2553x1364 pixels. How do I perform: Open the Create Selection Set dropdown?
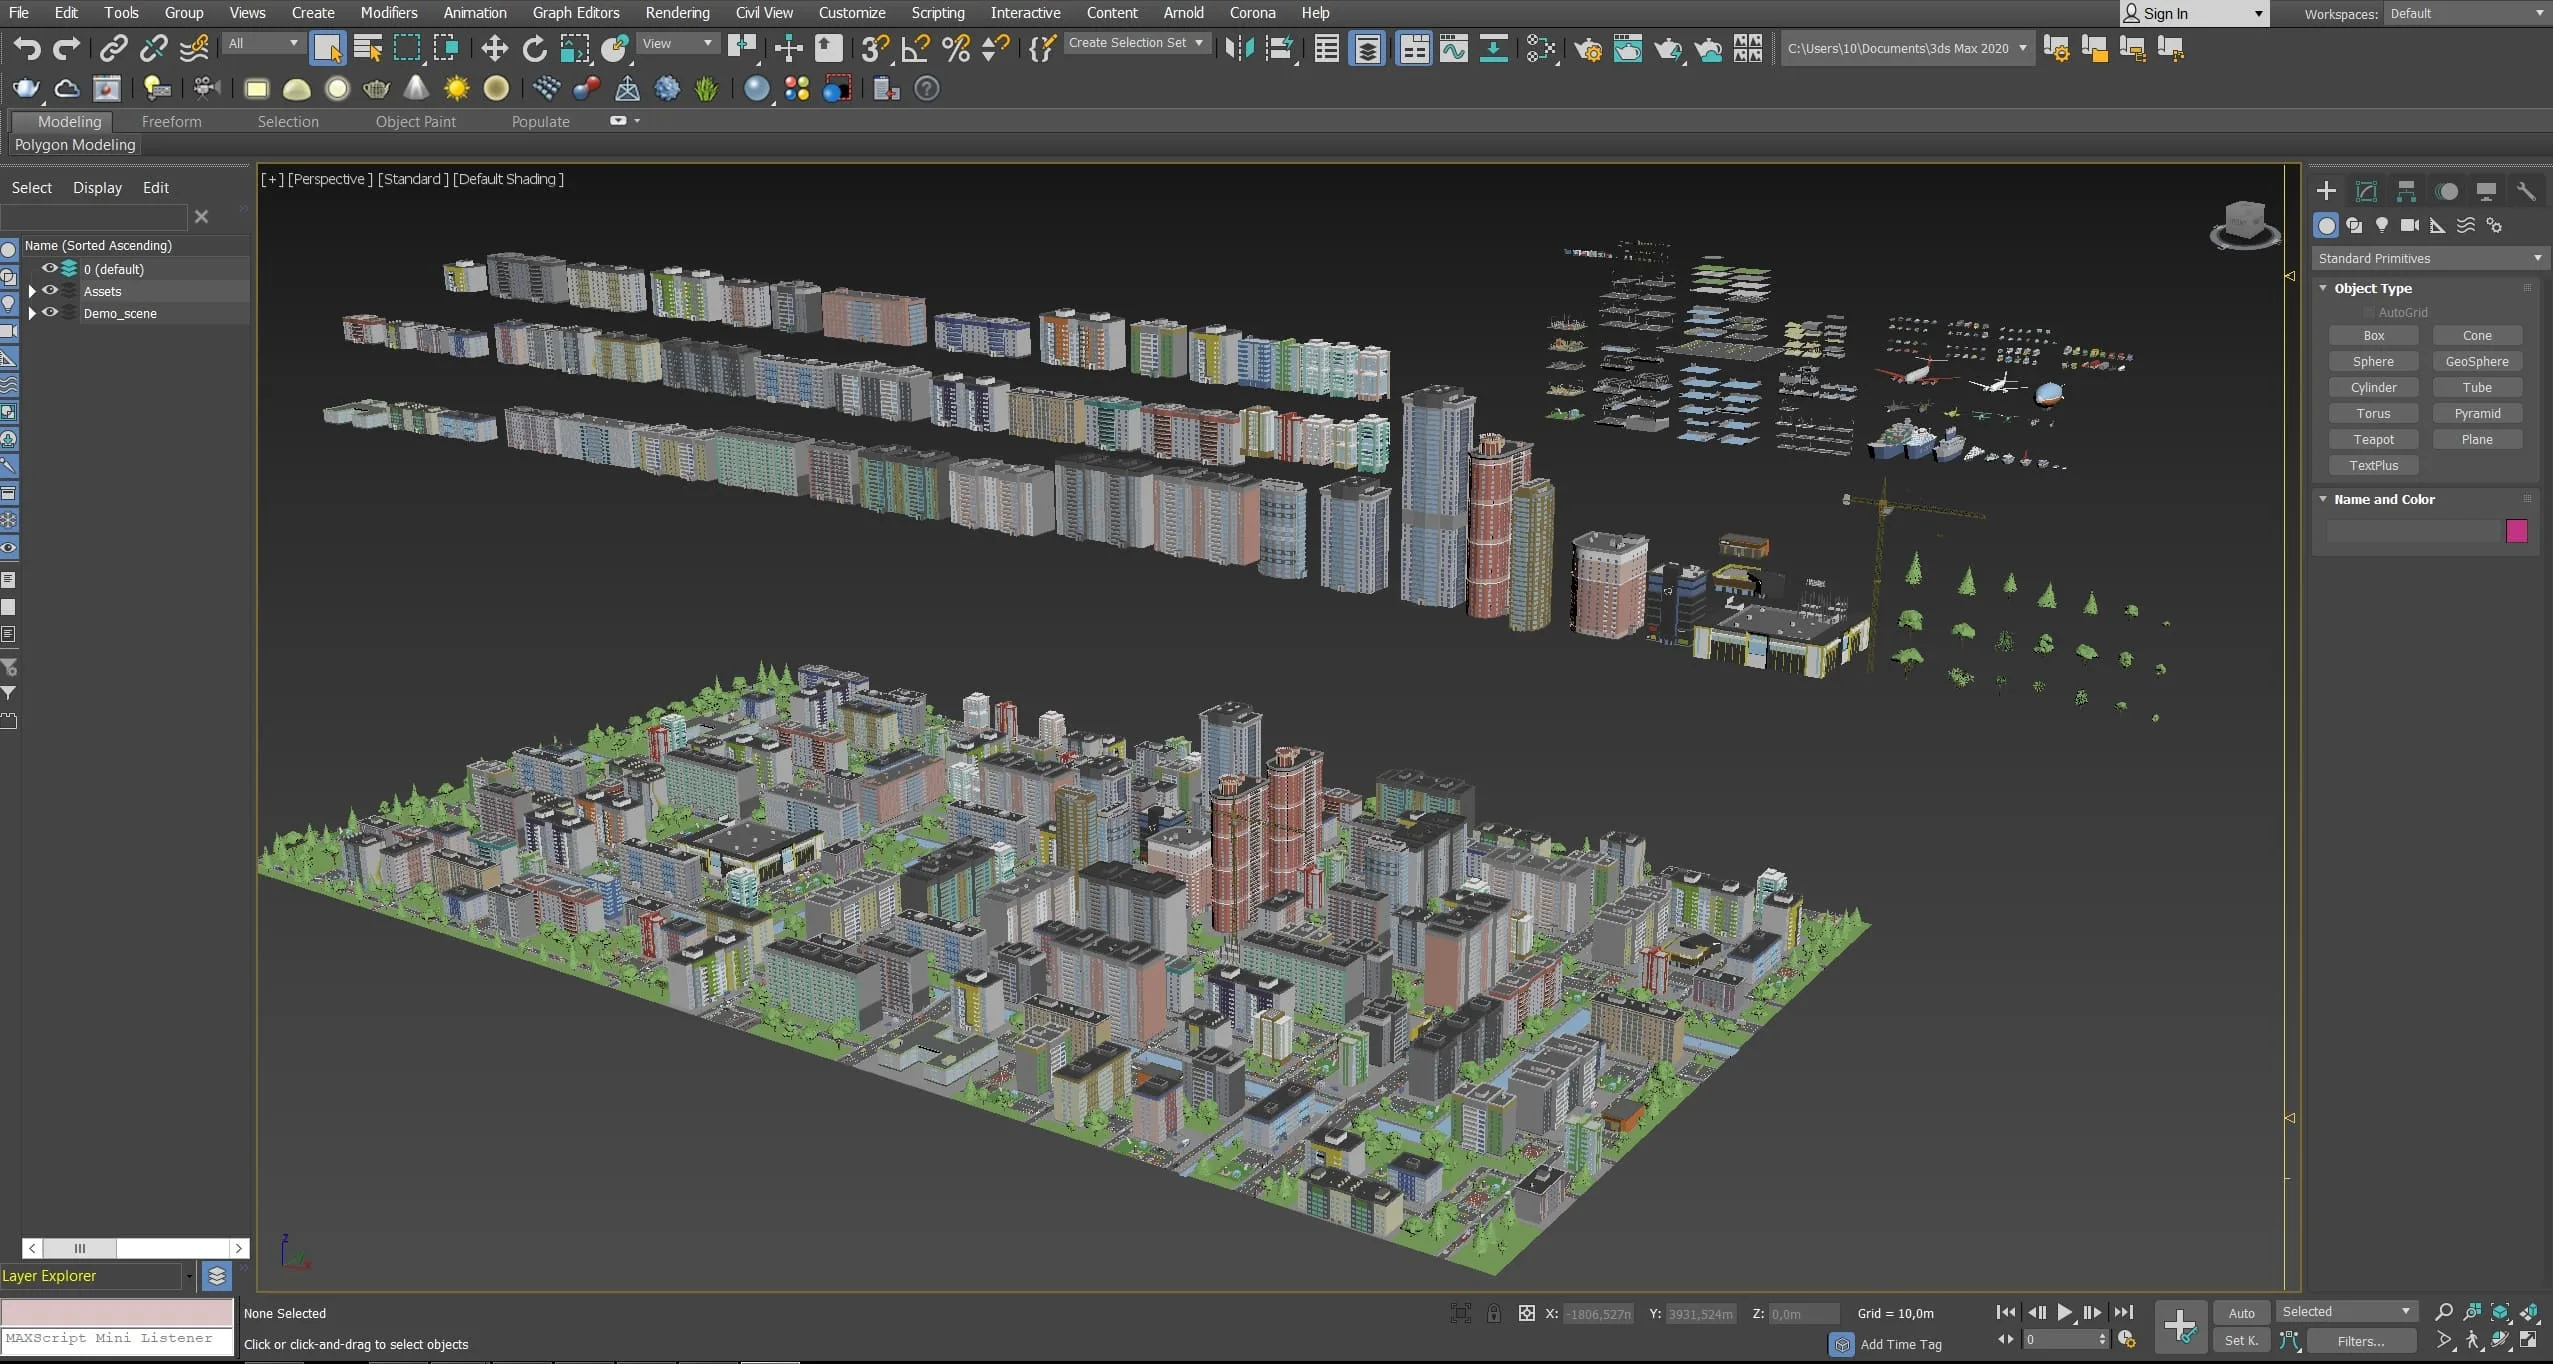pyautogui.click(x=1135, y=43)
